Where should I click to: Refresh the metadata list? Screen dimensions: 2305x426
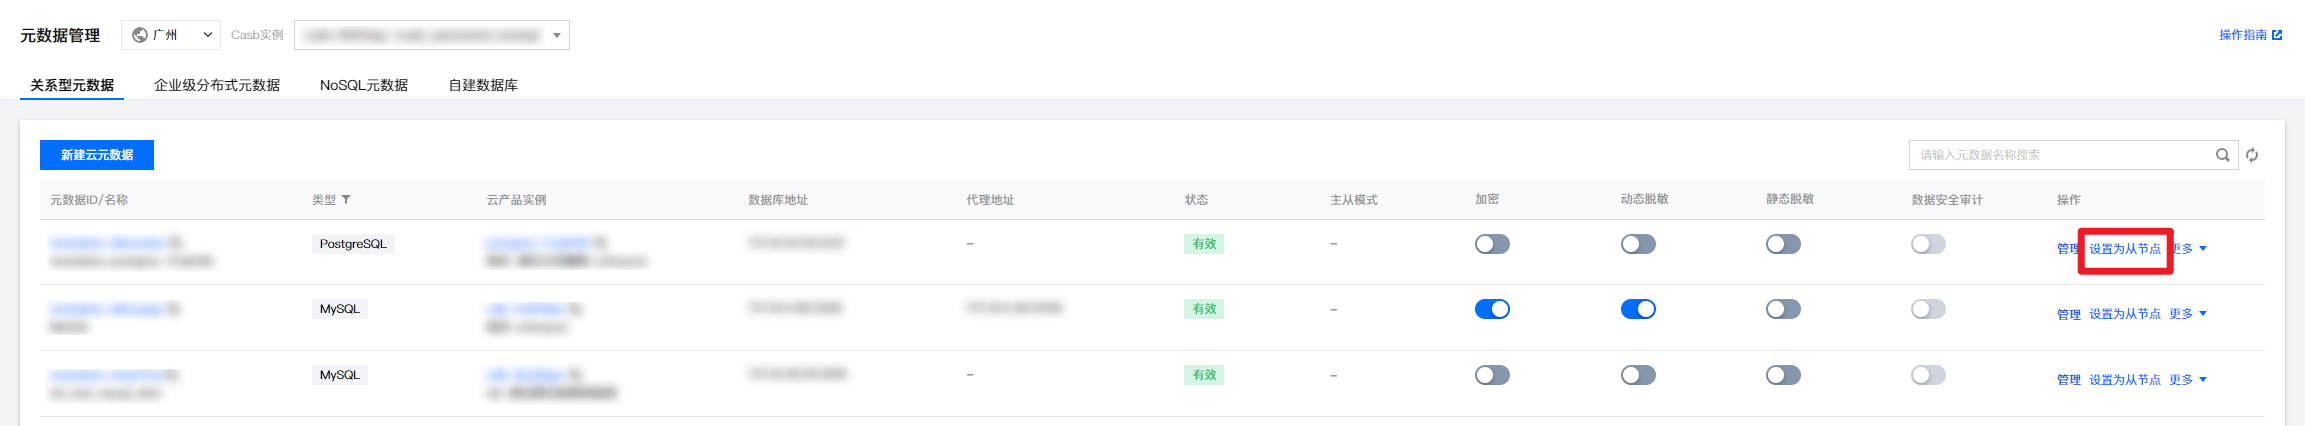click(2252, 155)
